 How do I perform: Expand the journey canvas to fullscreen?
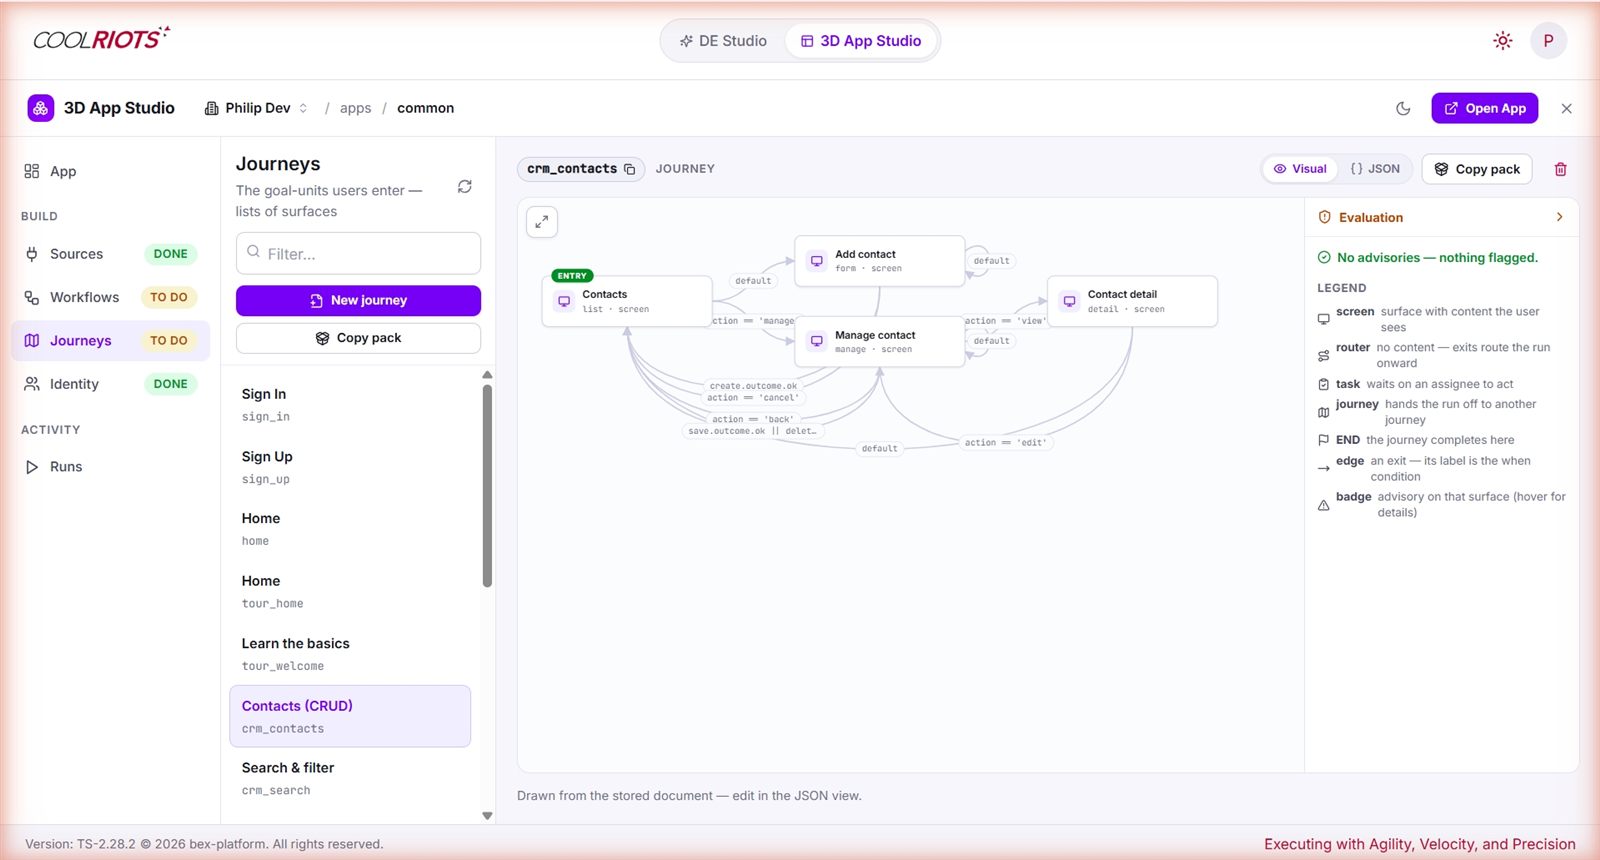(x=542, y=222)
